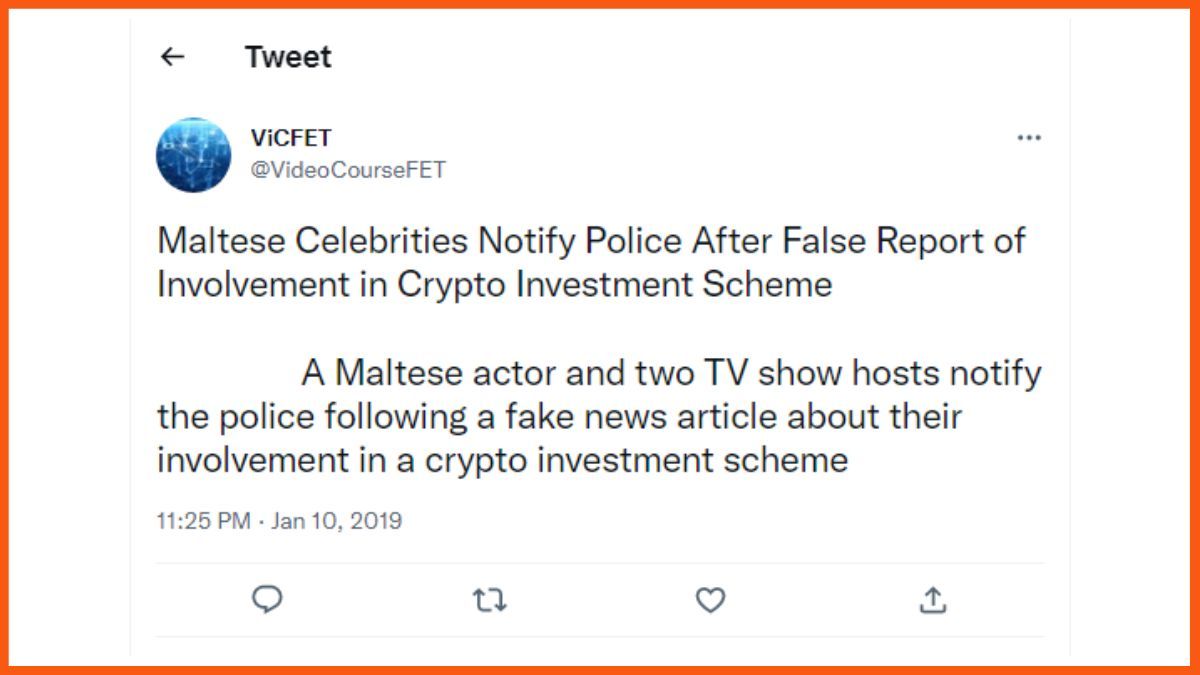Image resolution: width=1200 pixels, height=675 pixels.
Task: Click the 'Involvement in Crypto Investment Scheme' line
Action: pos(495,284)
